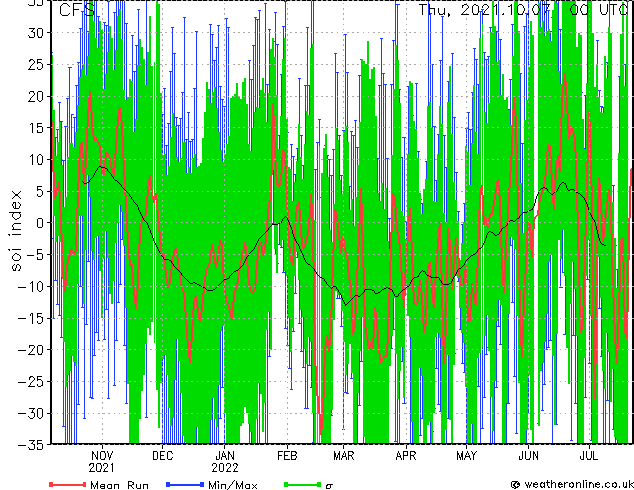Click the '2022' year label under JAN
This screenshot has width=634, height=490.
point(225,468)
